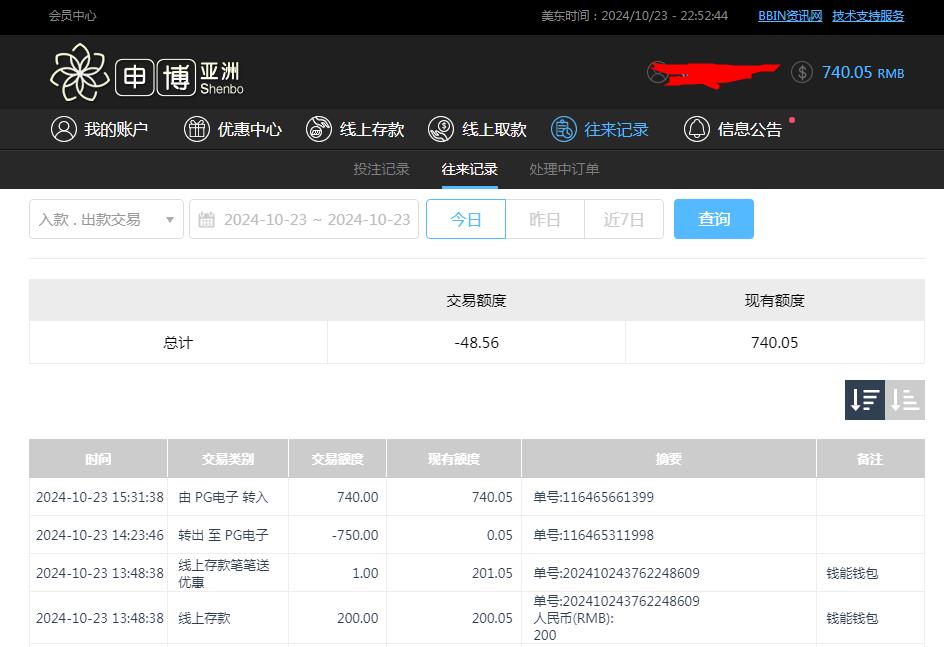The image size is (944, 647).
Task: Switch to the 昨日 date filter
Action: [545, 218]
